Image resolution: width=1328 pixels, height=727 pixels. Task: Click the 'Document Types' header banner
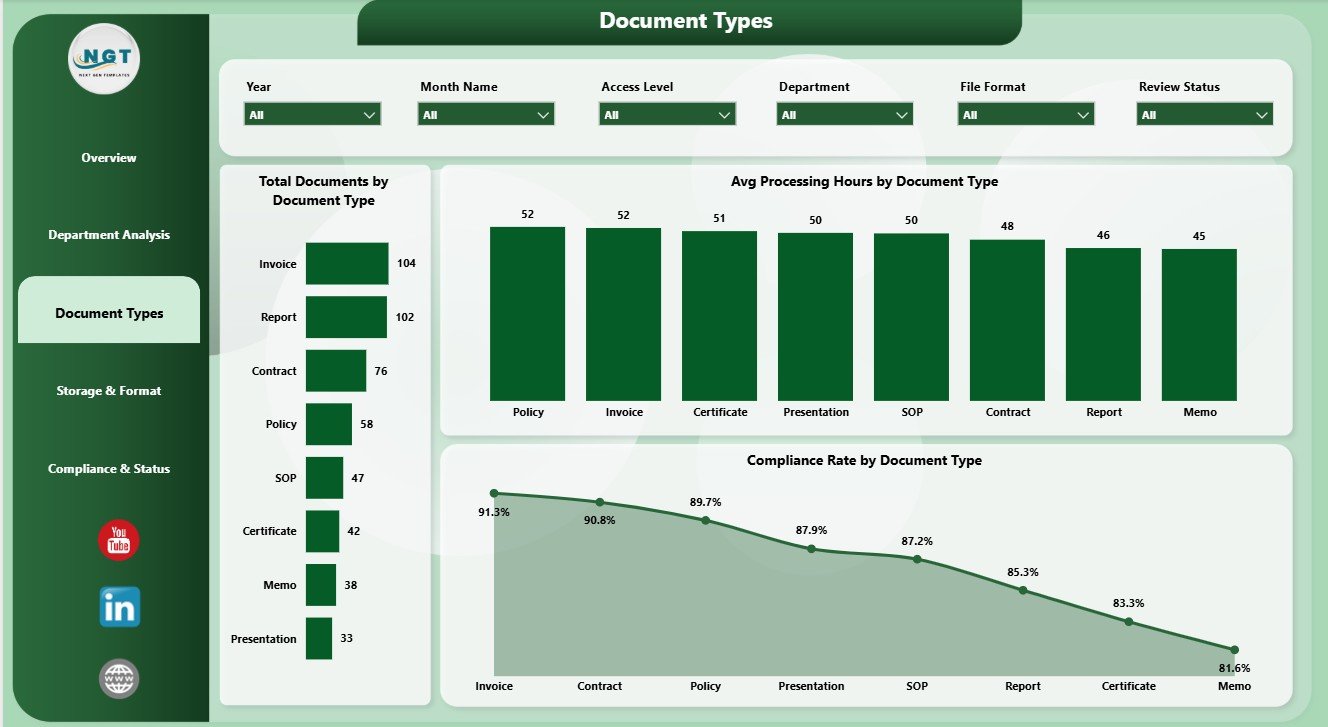click(x=689, y=22)
